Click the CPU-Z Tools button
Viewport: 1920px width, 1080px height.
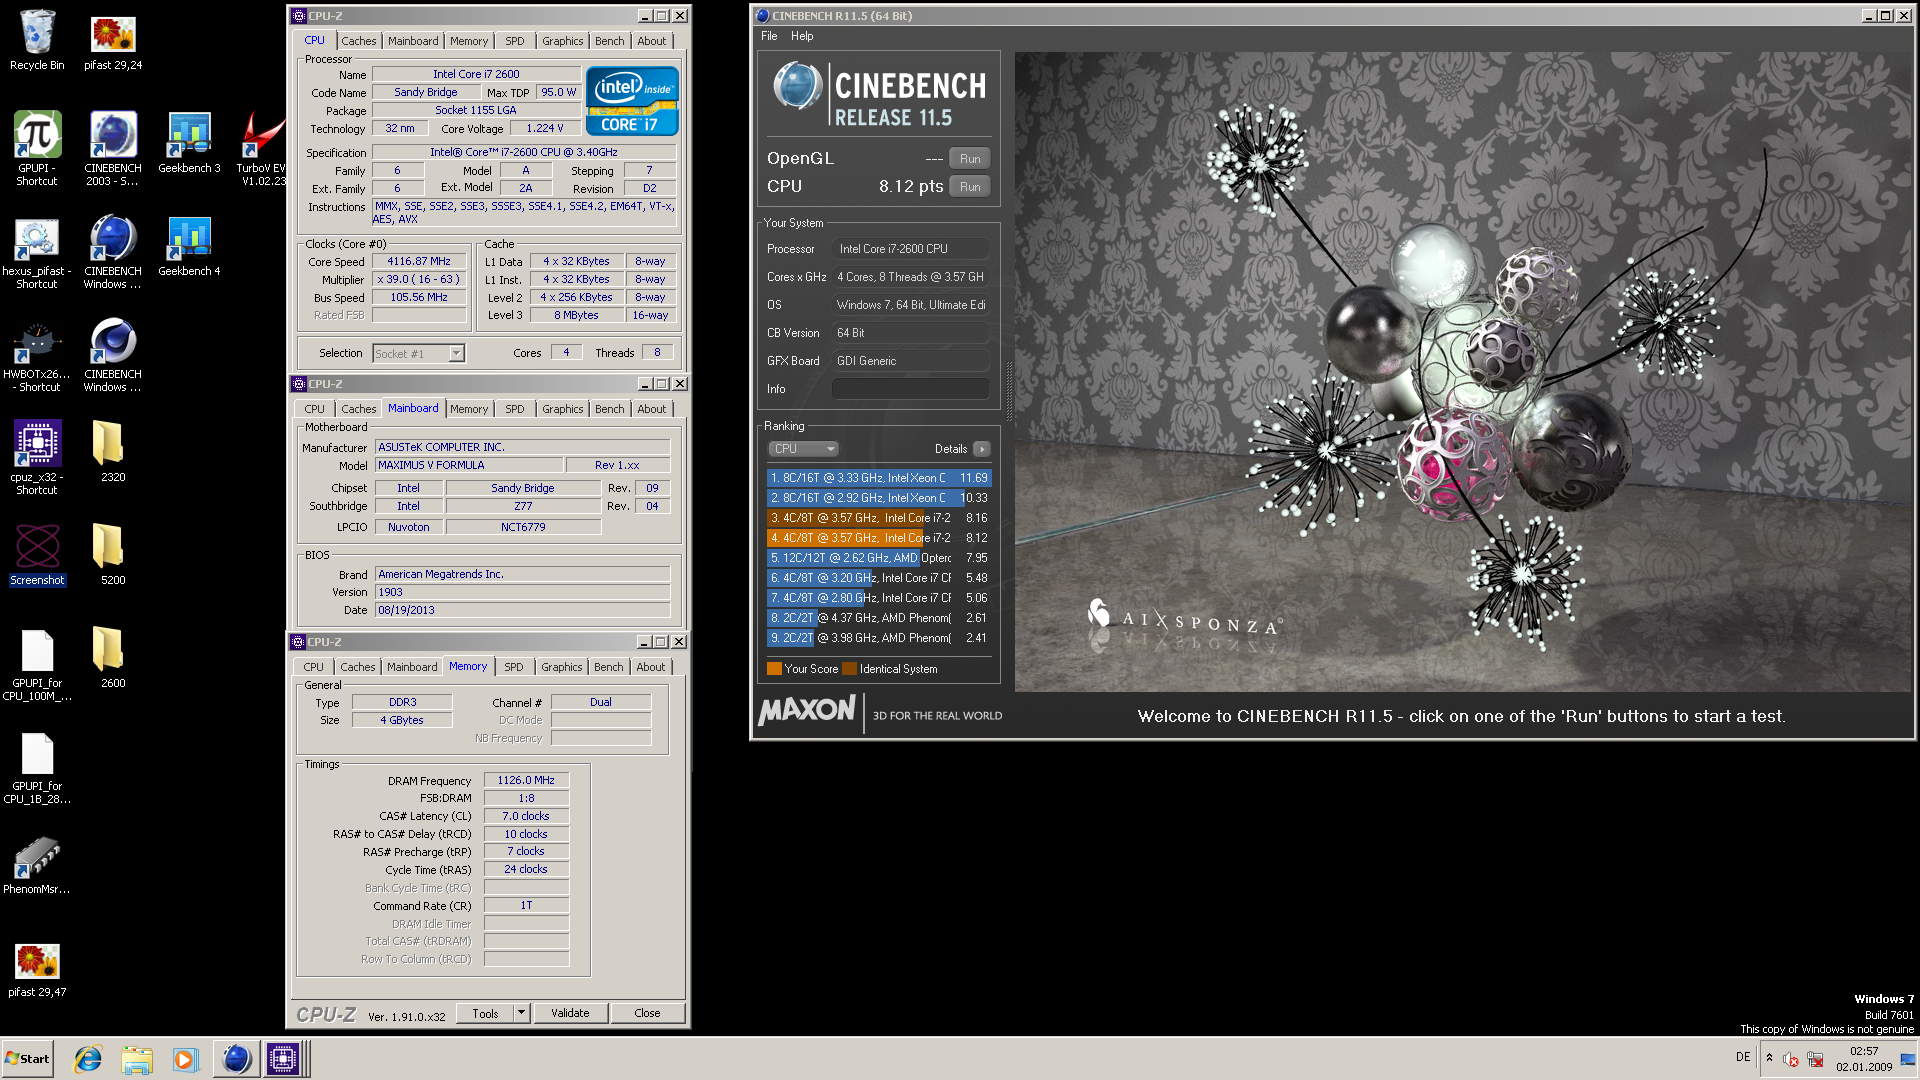tap(485, 1013)
